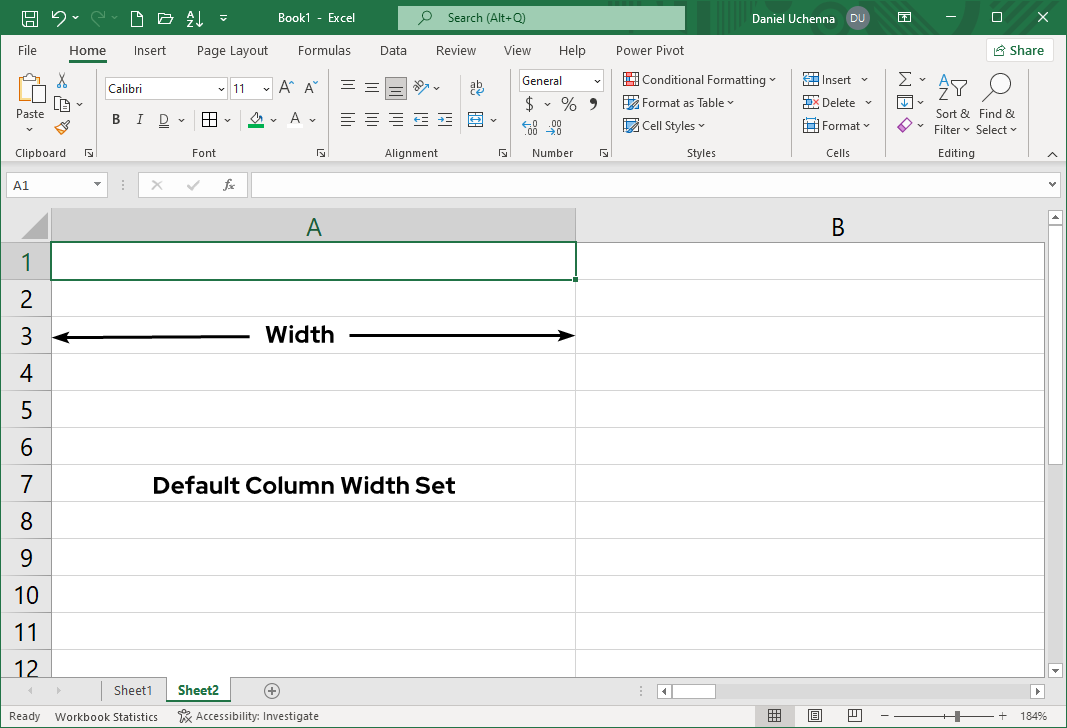Click inside the formula bar
The image size is (1067, 728).
pyautogui.click(x=600, y=184)
